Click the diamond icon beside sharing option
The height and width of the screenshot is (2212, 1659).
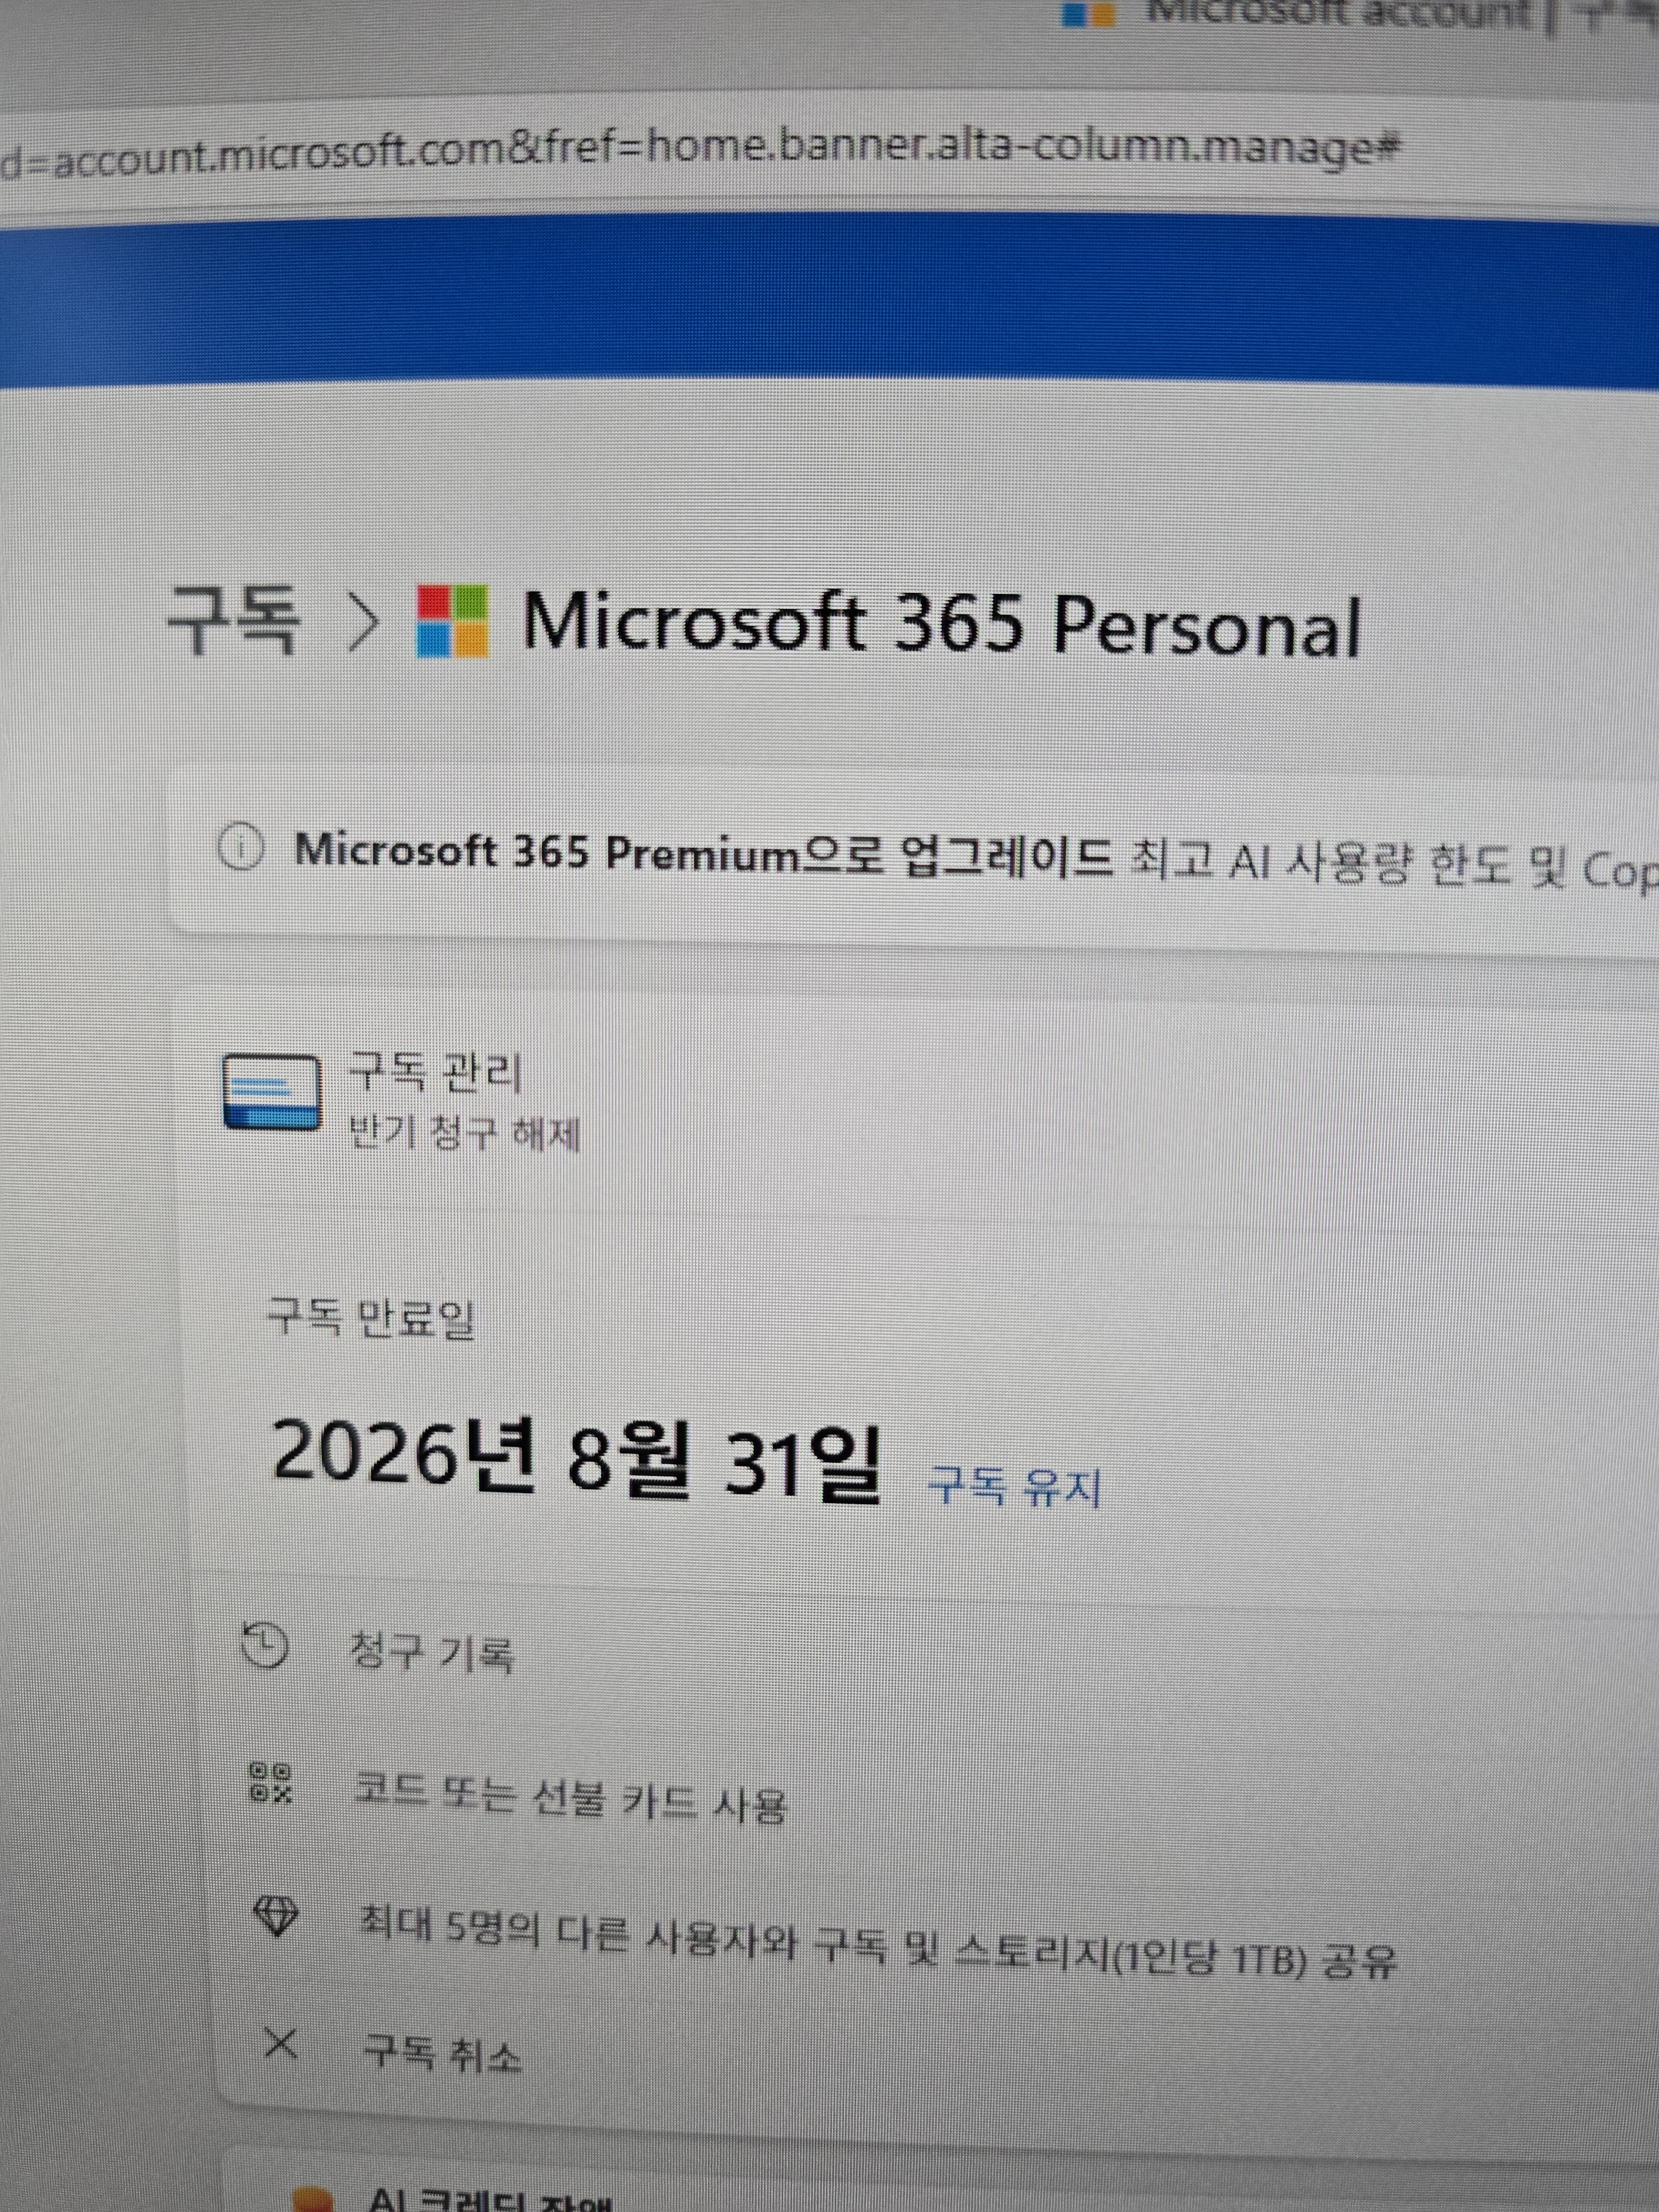pyautogui.click(x=275, y=1915)
